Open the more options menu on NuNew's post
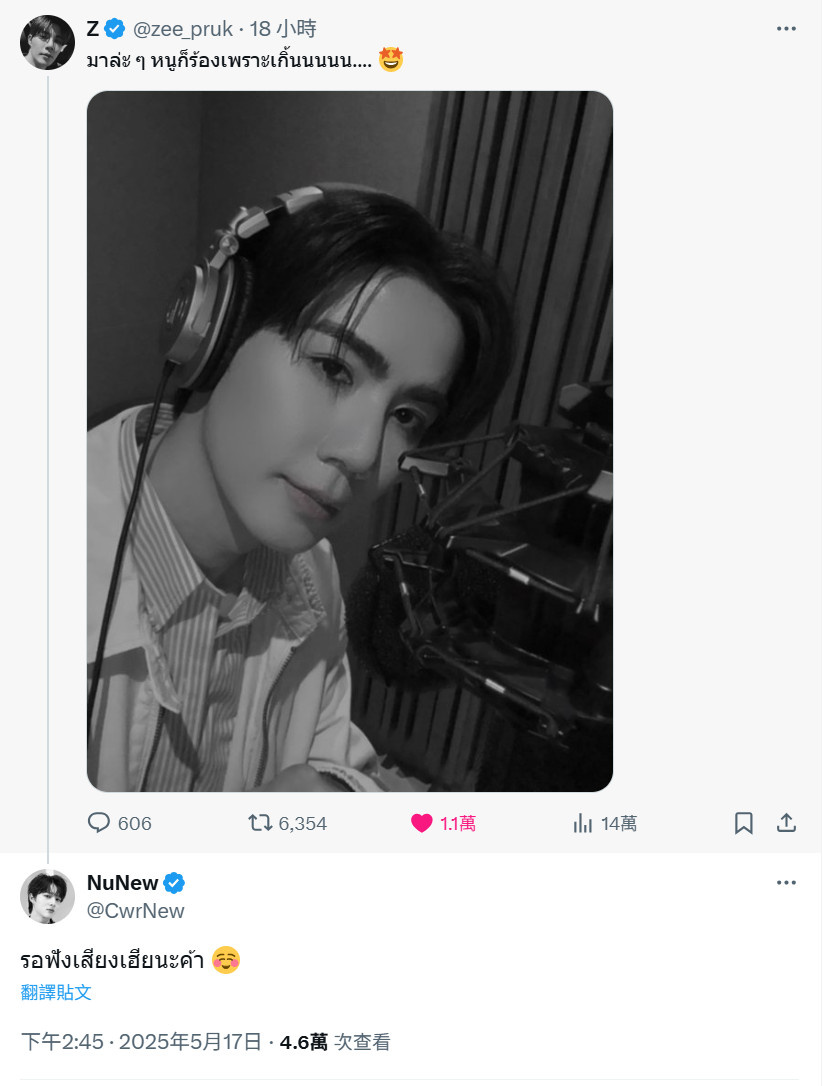 786,882
